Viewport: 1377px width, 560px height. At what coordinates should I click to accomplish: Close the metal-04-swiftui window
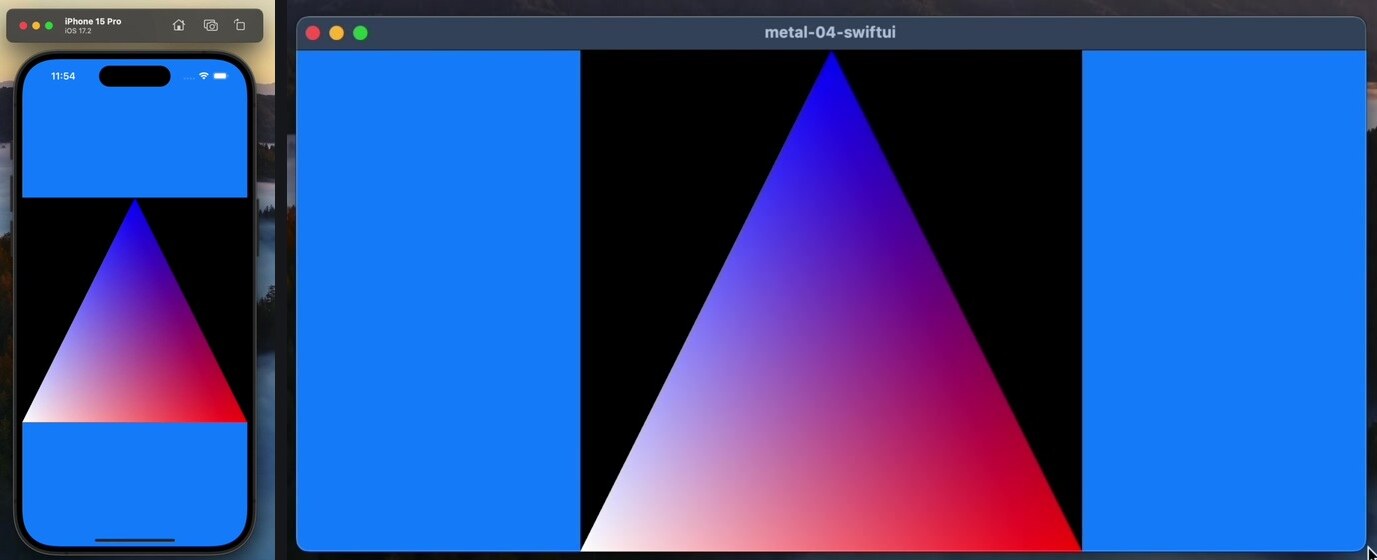point(313,33)
